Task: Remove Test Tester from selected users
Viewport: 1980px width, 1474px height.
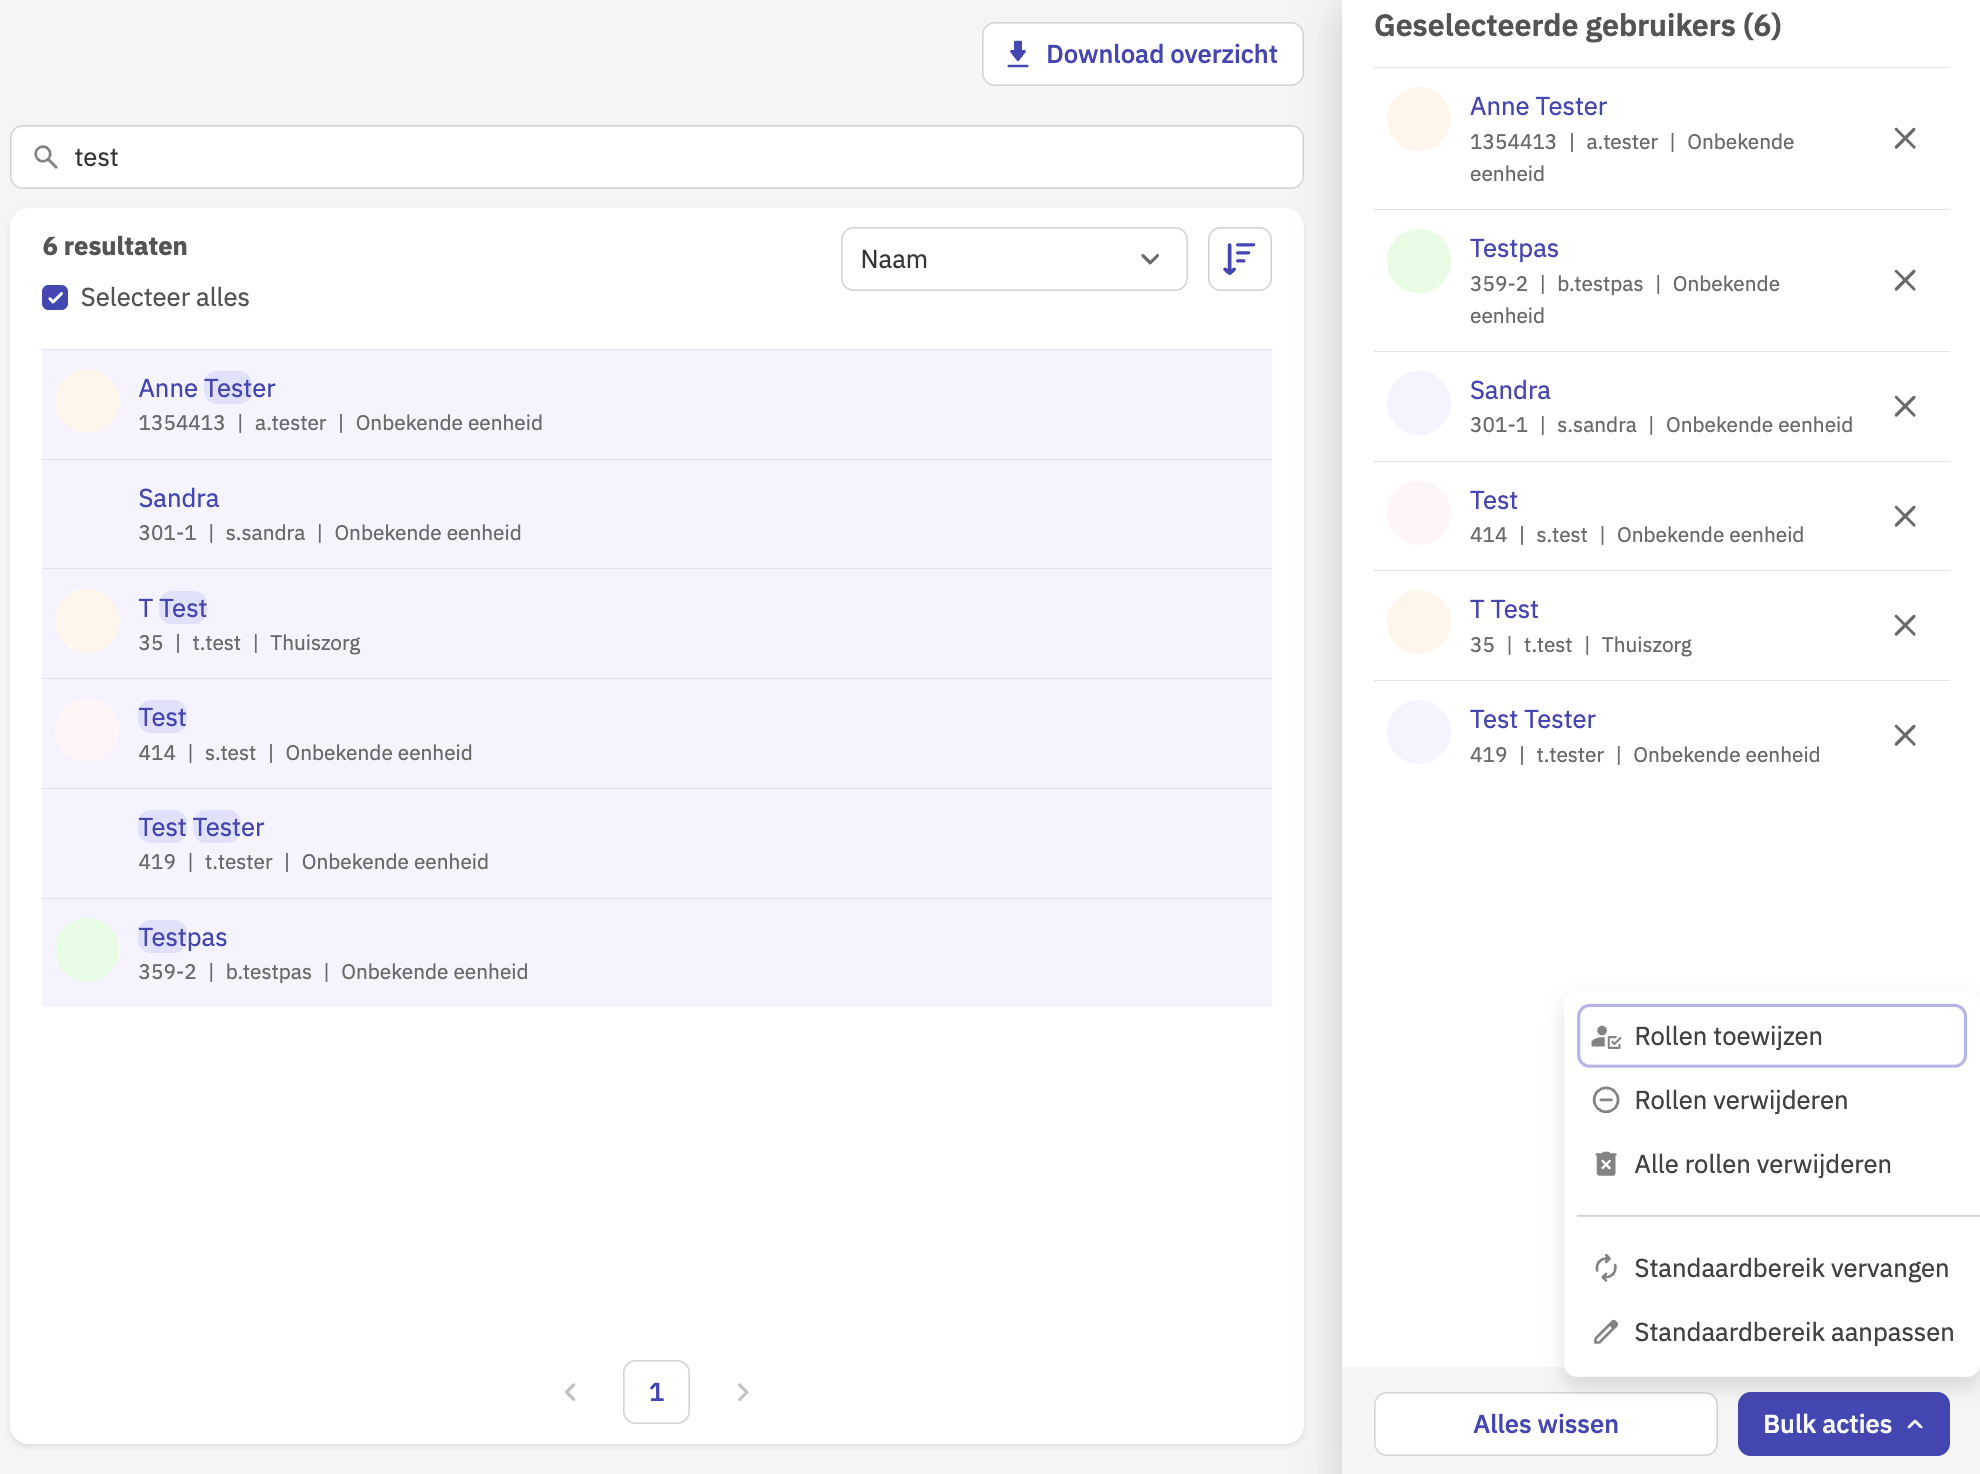Action: (1904, 736)
